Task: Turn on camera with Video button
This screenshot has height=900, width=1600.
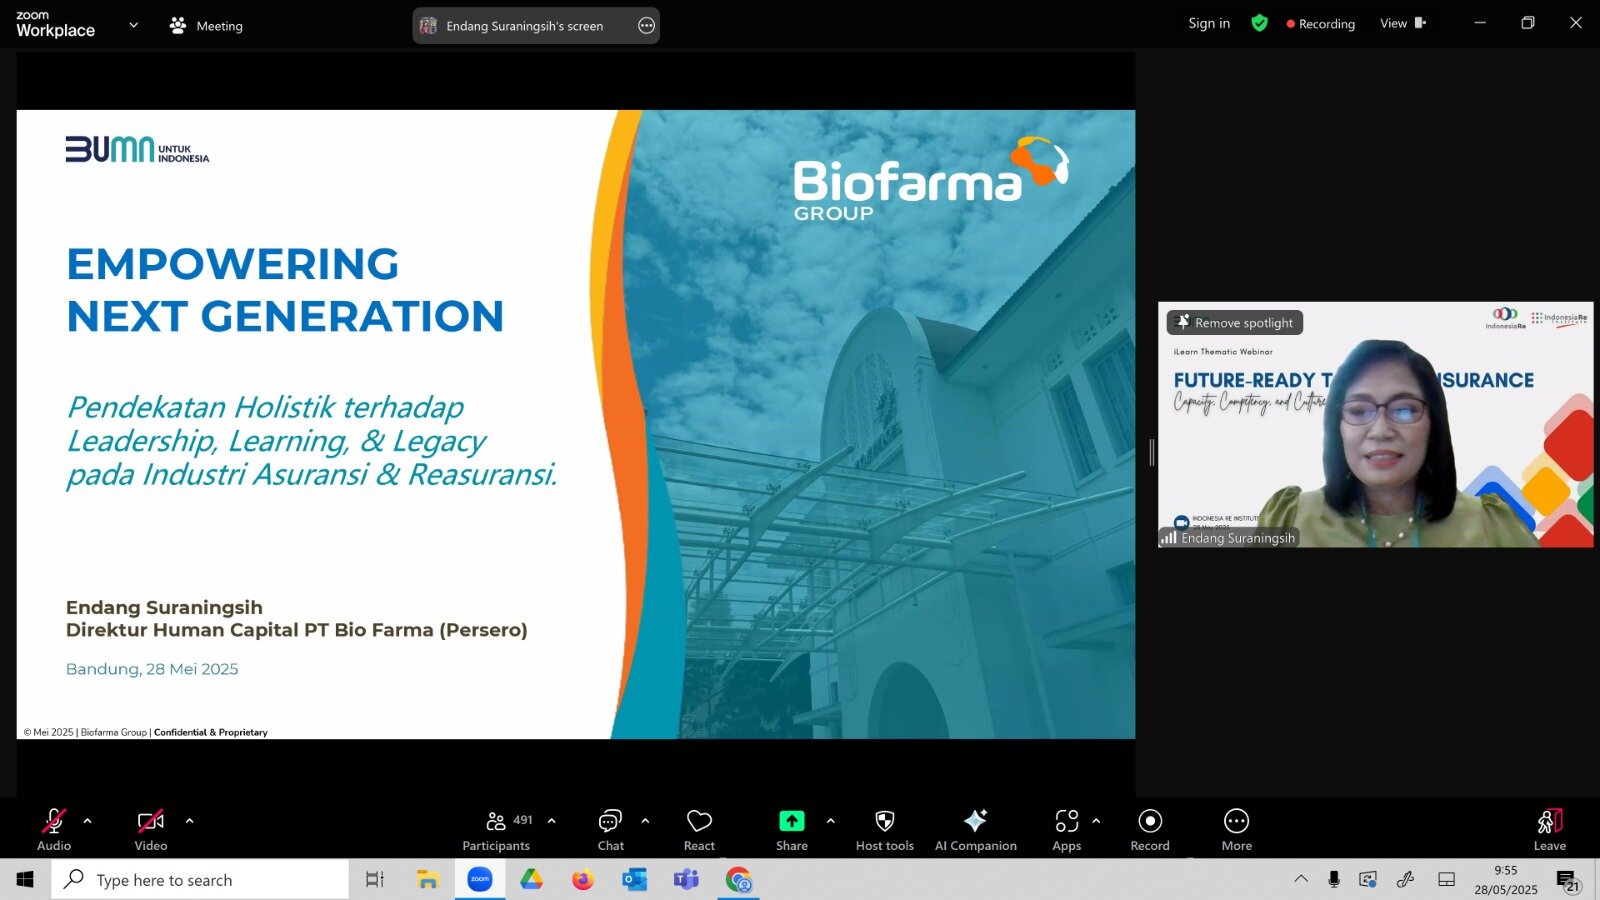Action: click(151, 829)
